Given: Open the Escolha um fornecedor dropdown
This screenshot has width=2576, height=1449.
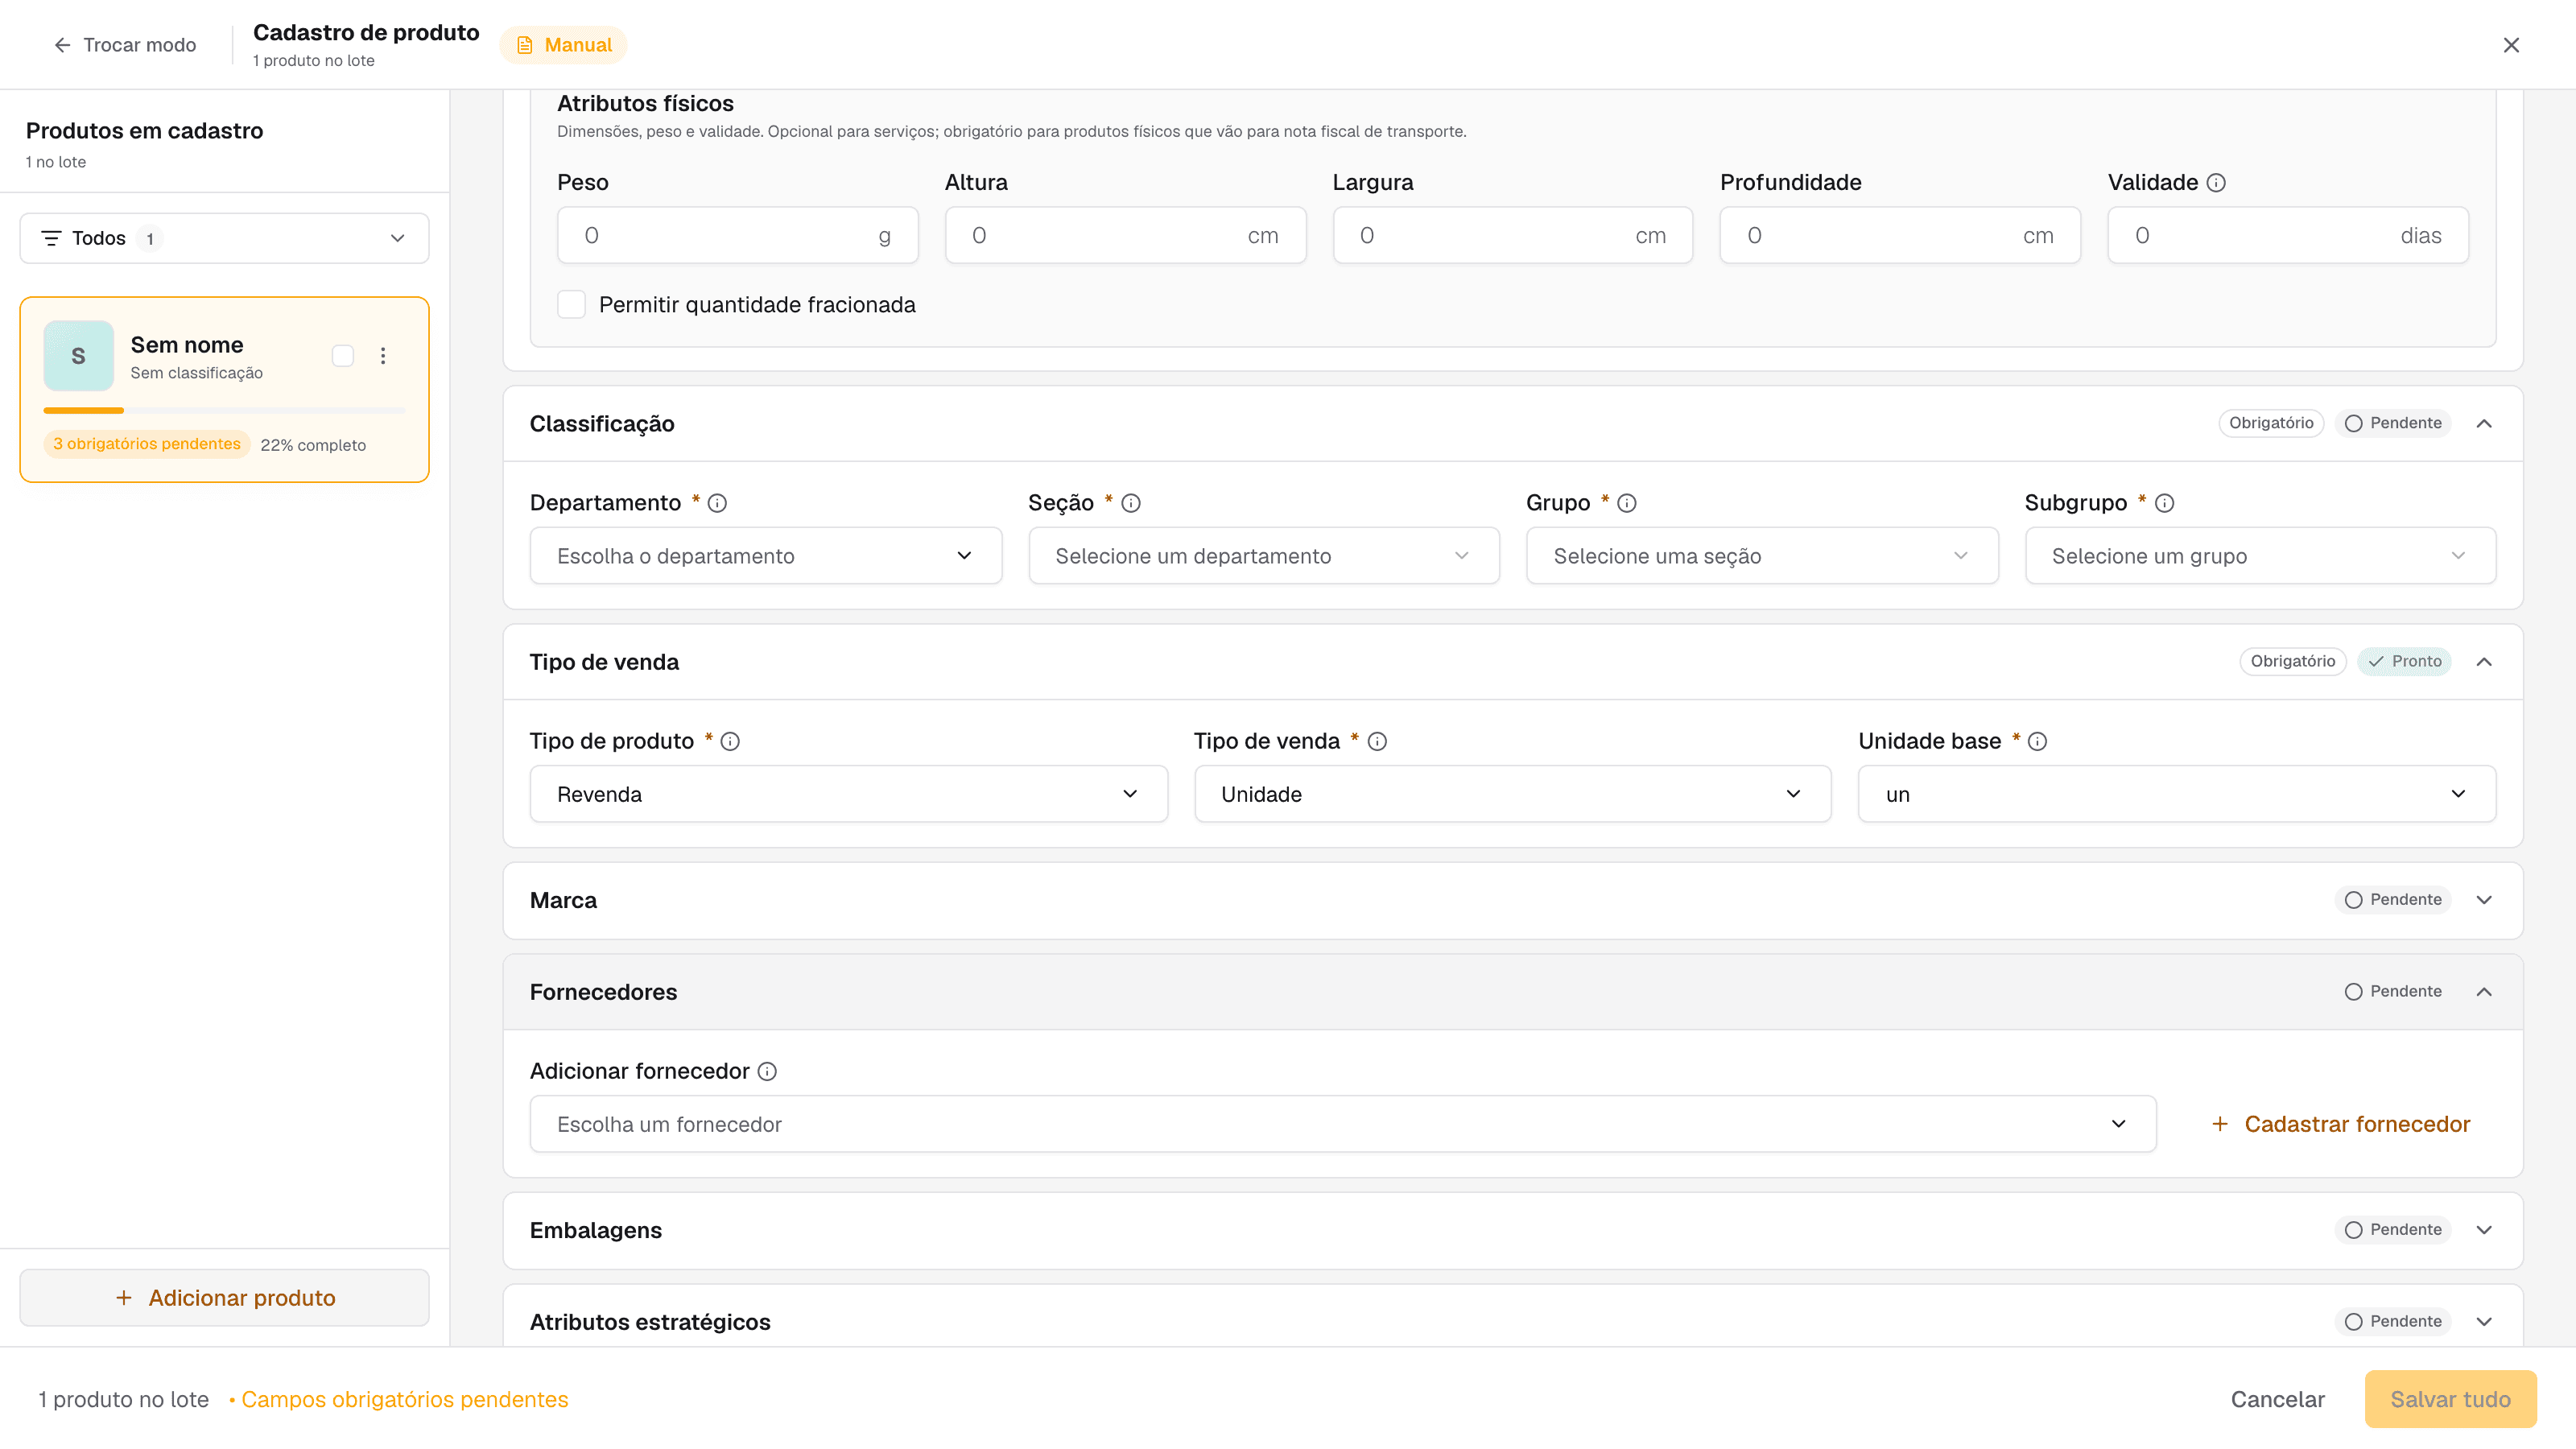Looking at the screenshot, I should [x=1342, y=1124].
